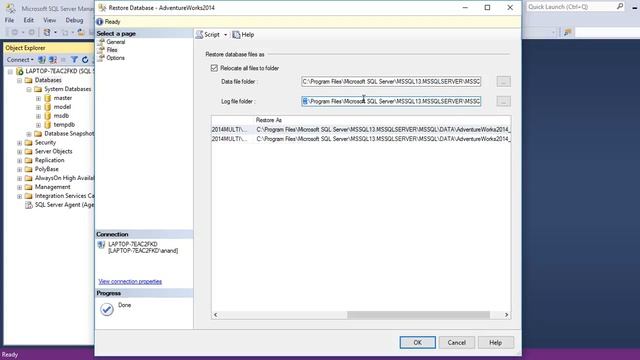Click the Data file folder path field
Image resolution: width=640 pixels, height=360 pixels.
point(391,82)
